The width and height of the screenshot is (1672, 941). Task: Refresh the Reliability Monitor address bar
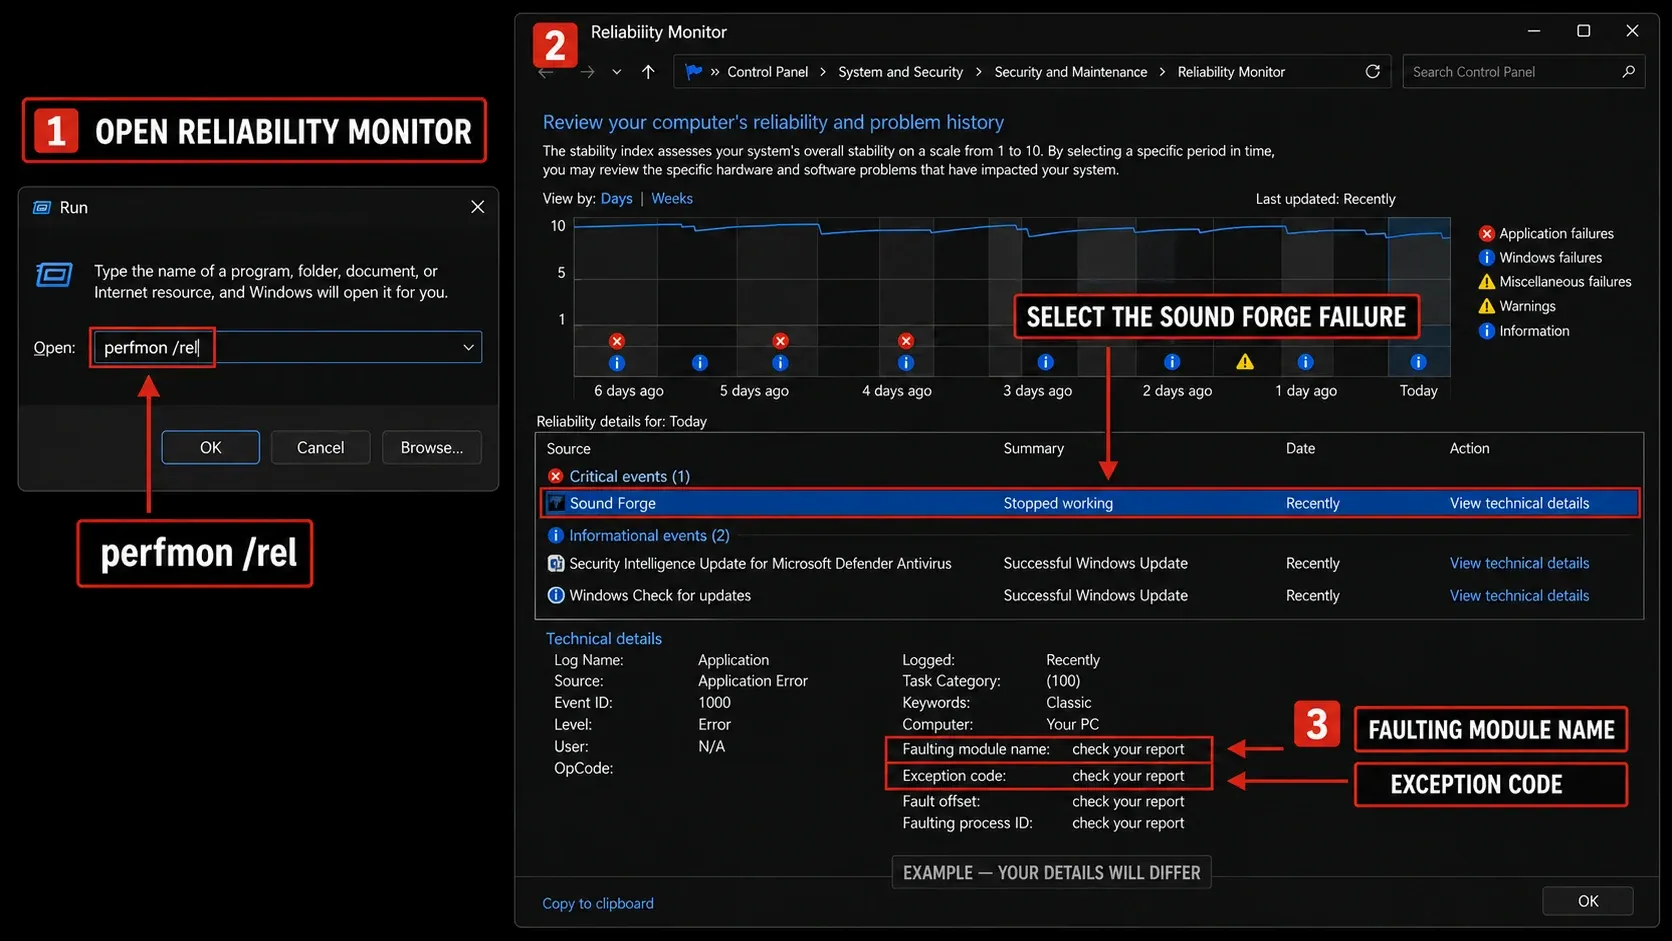tap(1373, 72)
